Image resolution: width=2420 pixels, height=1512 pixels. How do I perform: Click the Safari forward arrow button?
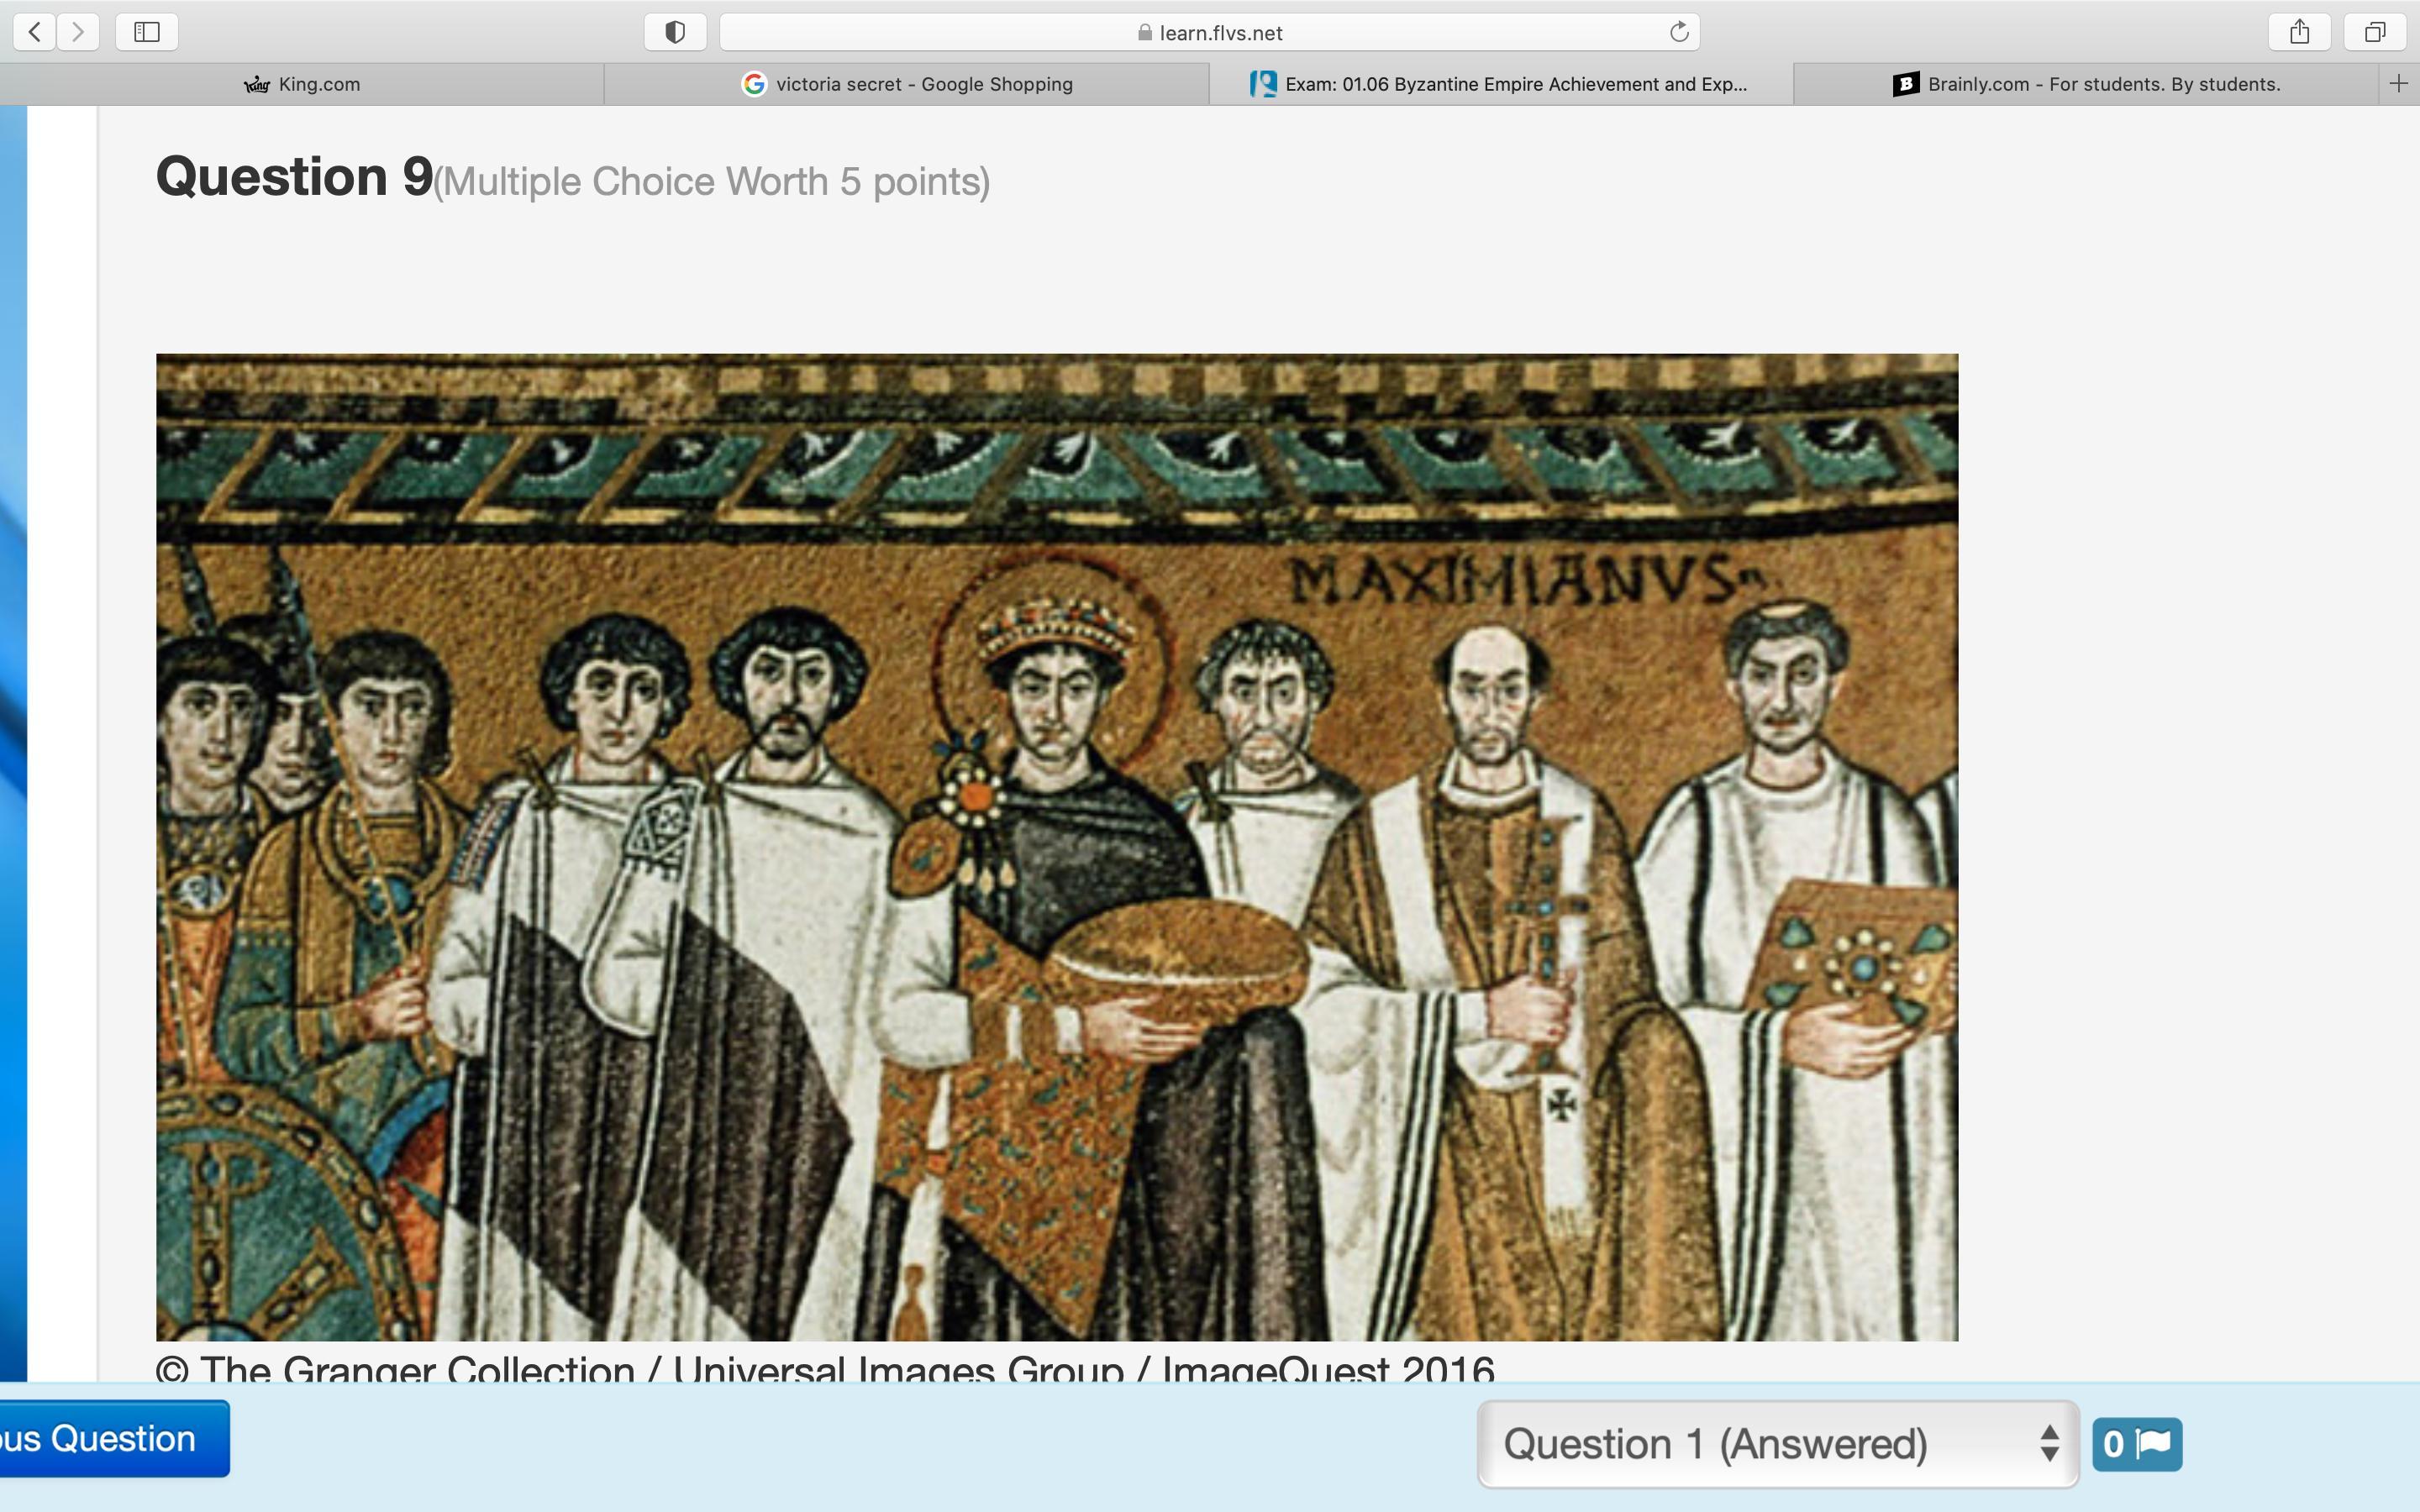[x=78, y=32]
